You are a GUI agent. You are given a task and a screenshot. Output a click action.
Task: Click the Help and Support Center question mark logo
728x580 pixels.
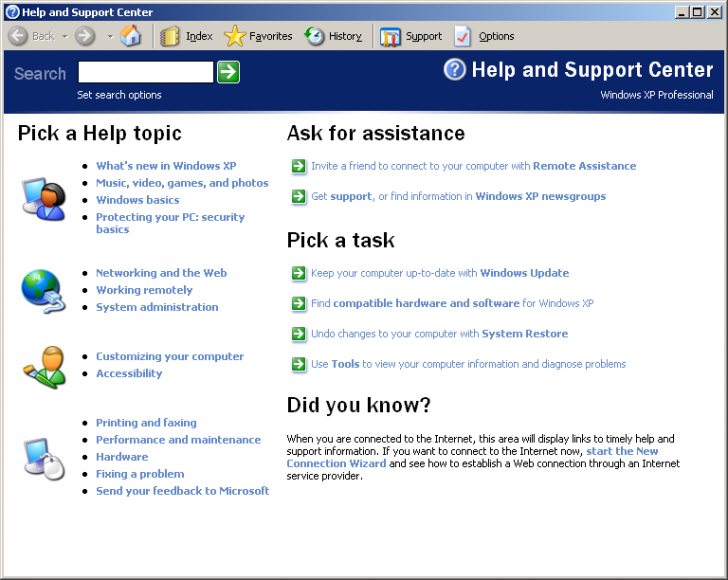(455, 69)
